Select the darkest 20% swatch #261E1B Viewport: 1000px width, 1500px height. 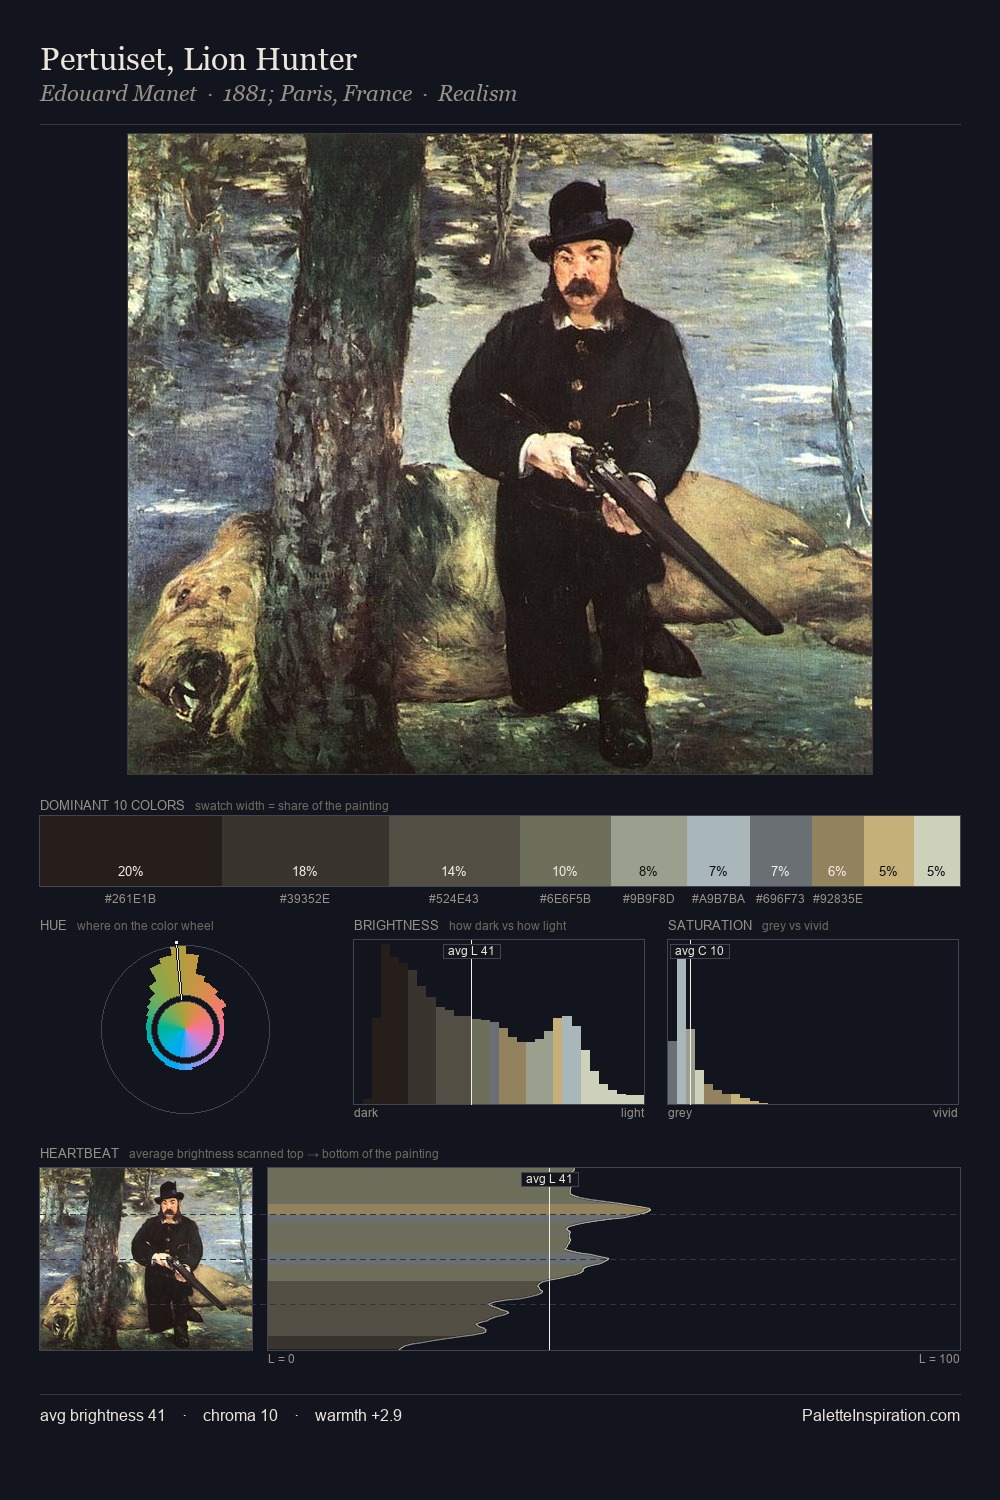click(x=131, y=851)
